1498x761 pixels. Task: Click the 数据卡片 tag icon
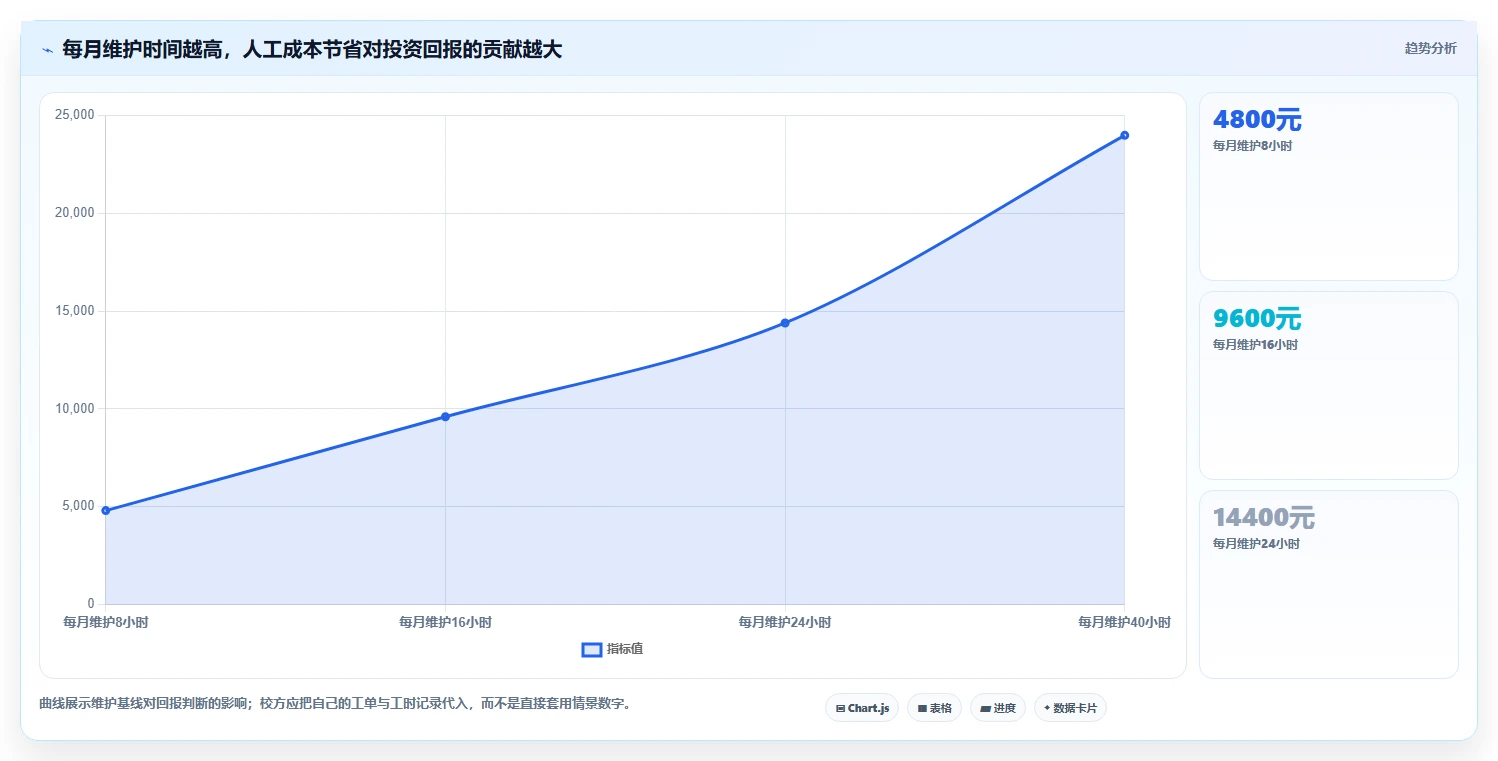[1047, 708]
